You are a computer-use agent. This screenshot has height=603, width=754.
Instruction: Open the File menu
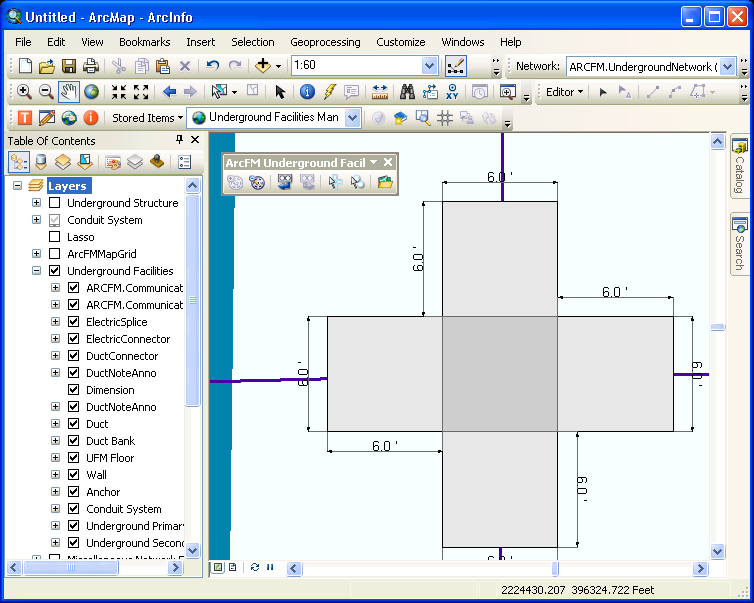(x=23, y=42)
